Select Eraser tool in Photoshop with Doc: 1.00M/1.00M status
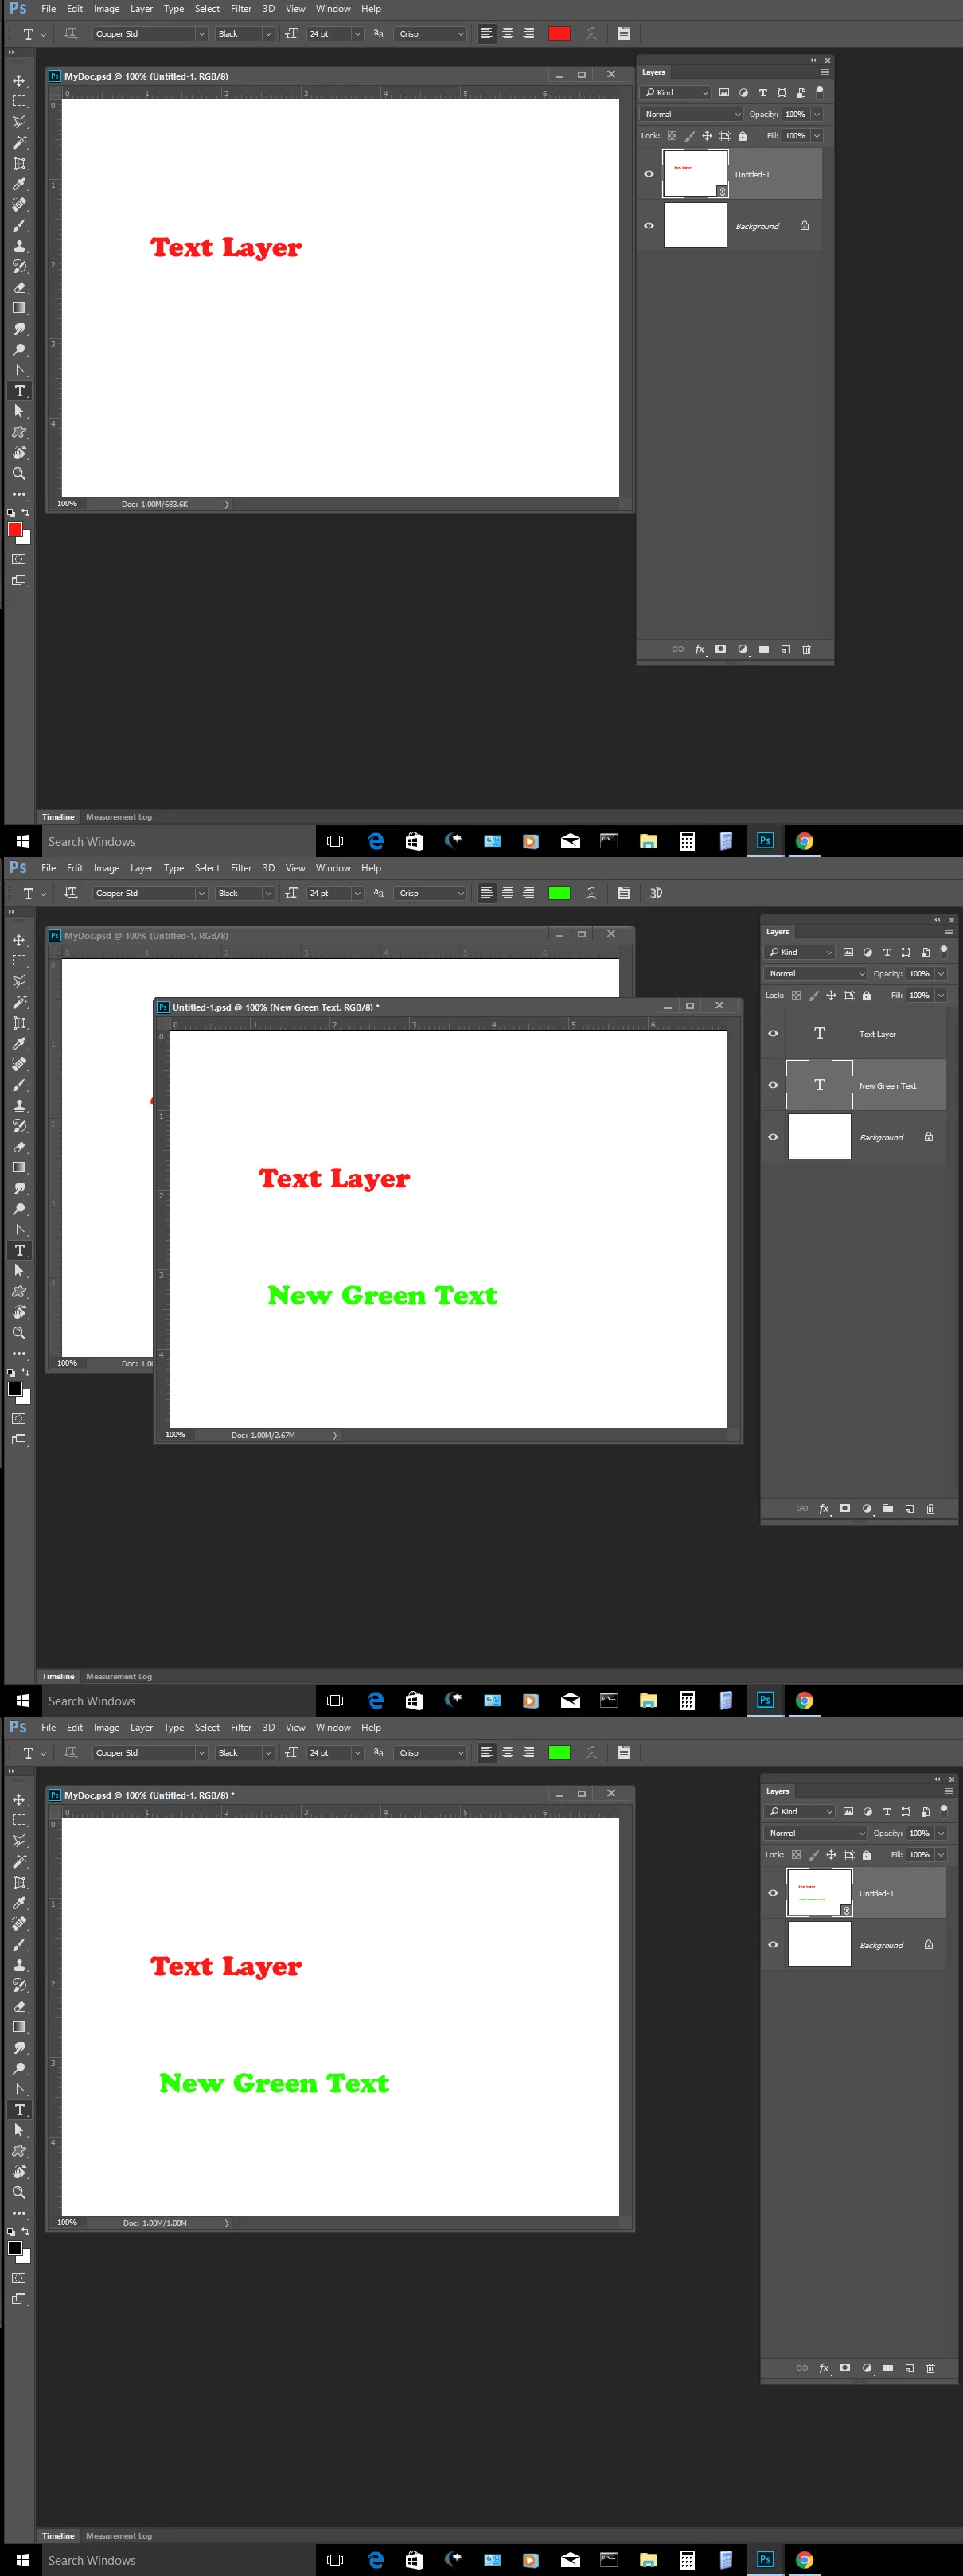The width and height of the screenshot is (963, 2576). [19, 2006]
